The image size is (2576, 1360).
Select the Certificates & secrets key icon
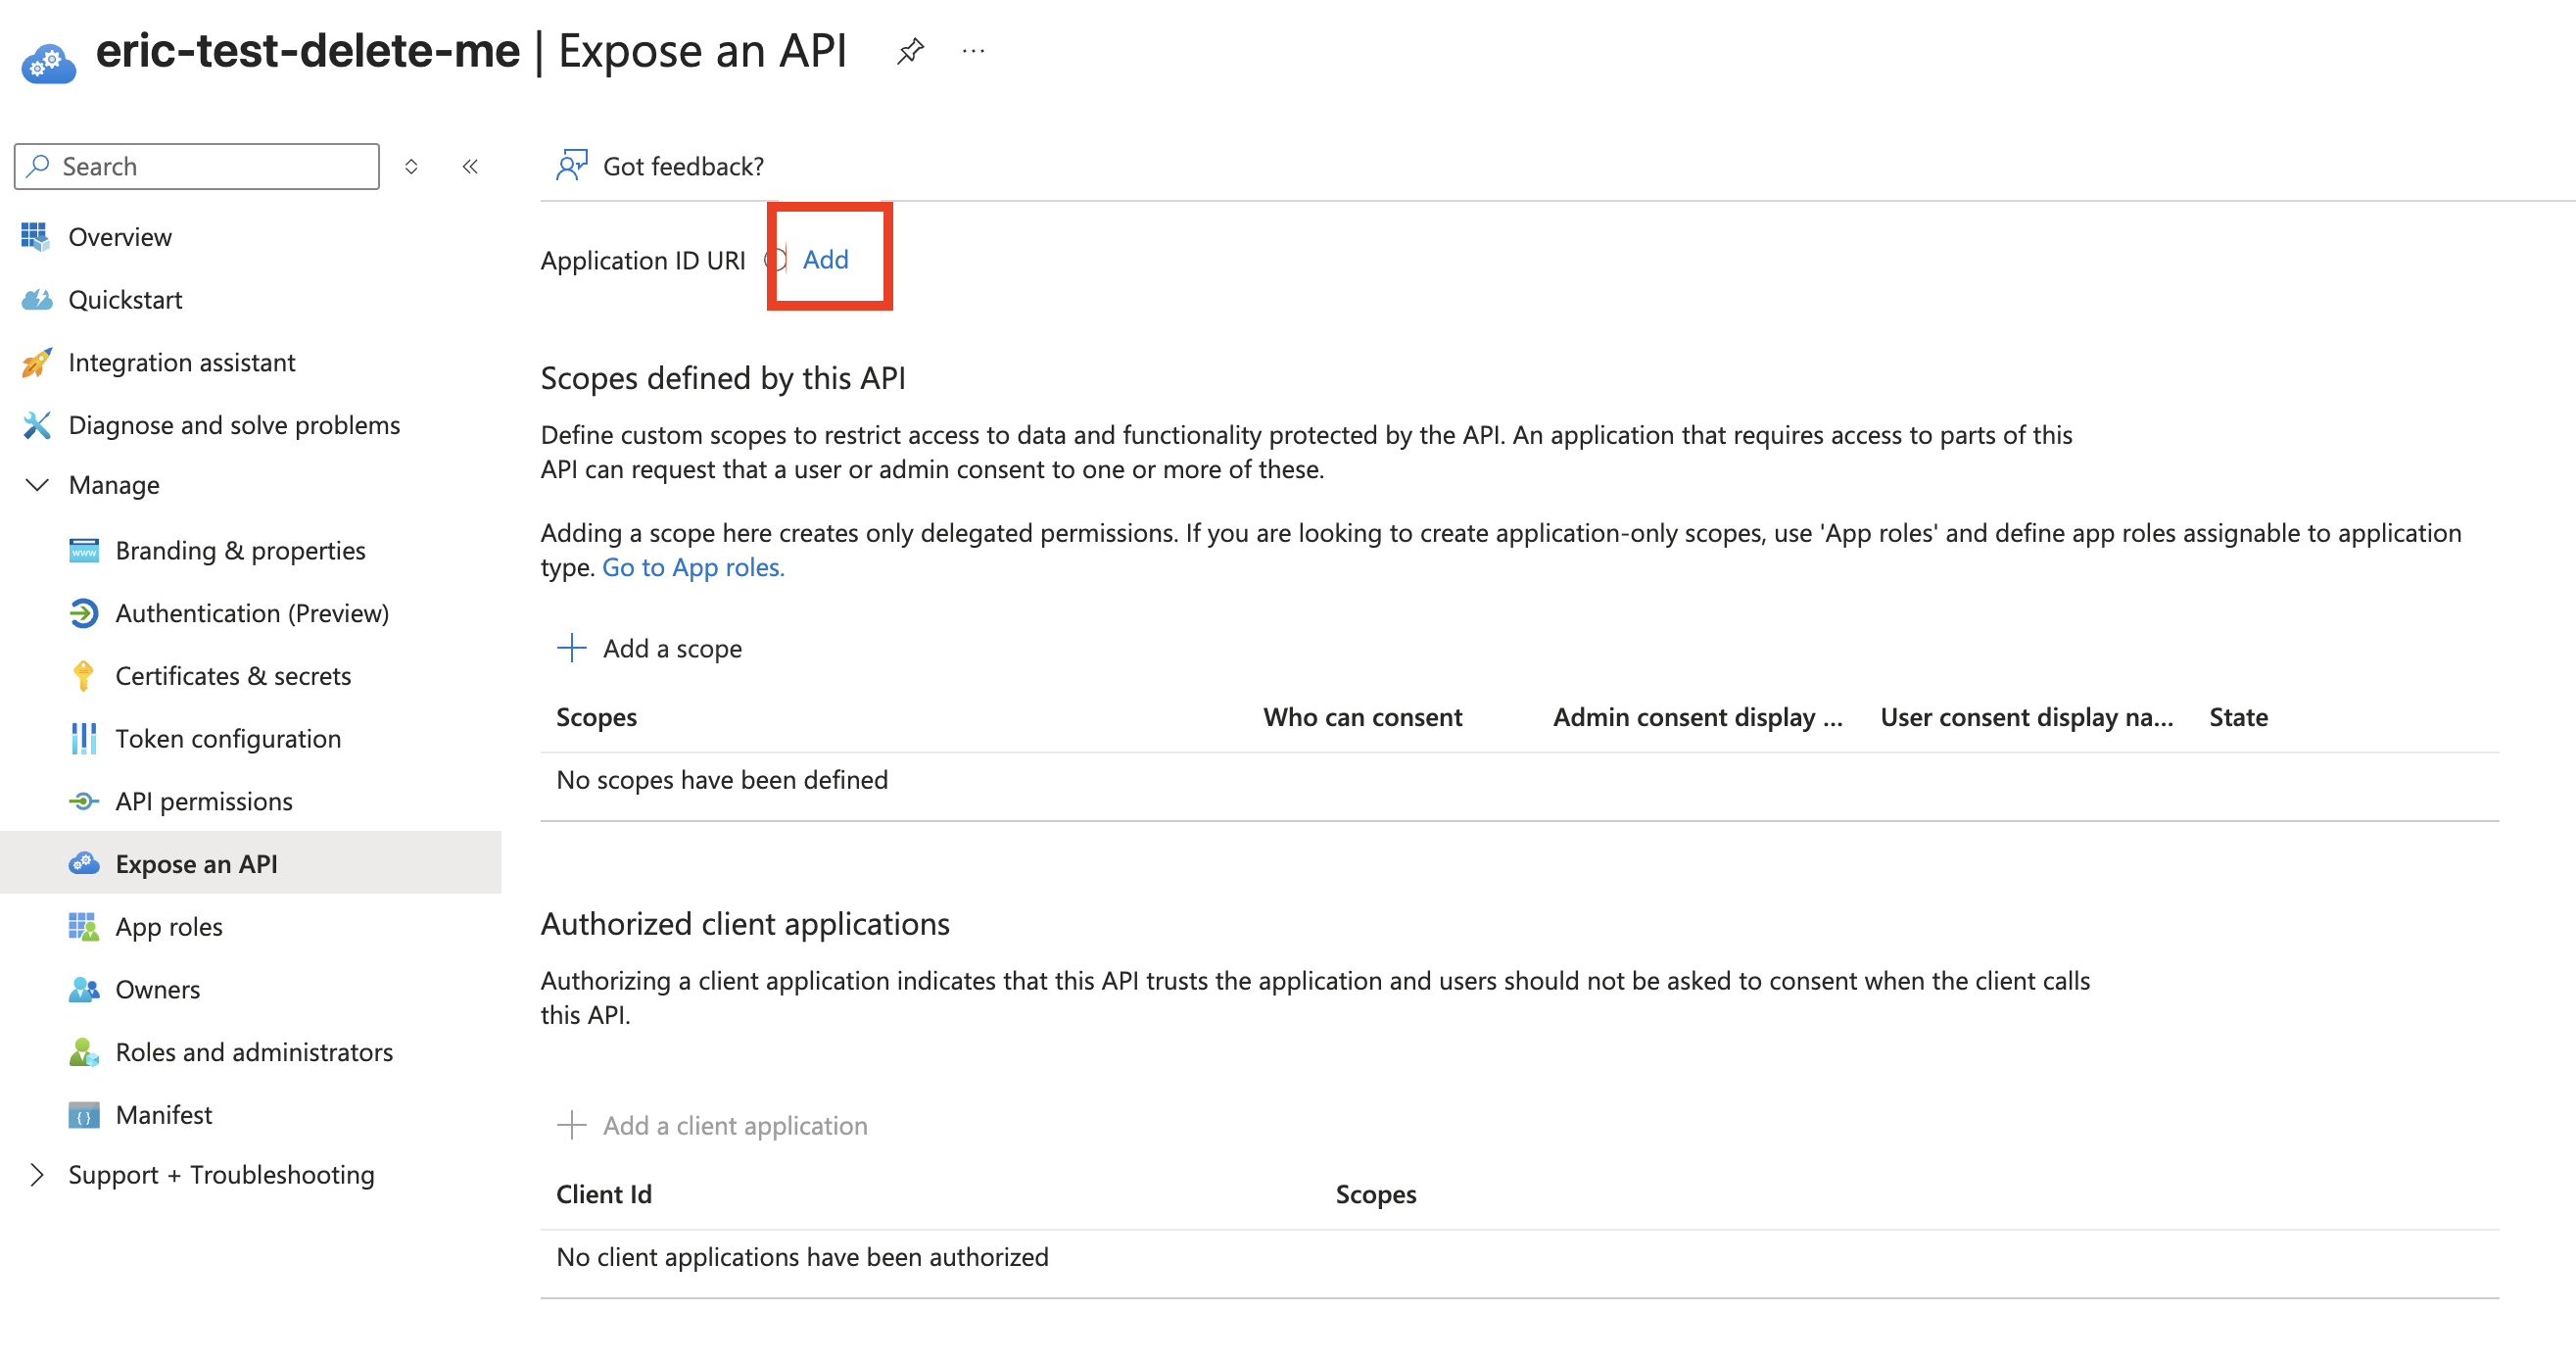[x=84, y=675]
